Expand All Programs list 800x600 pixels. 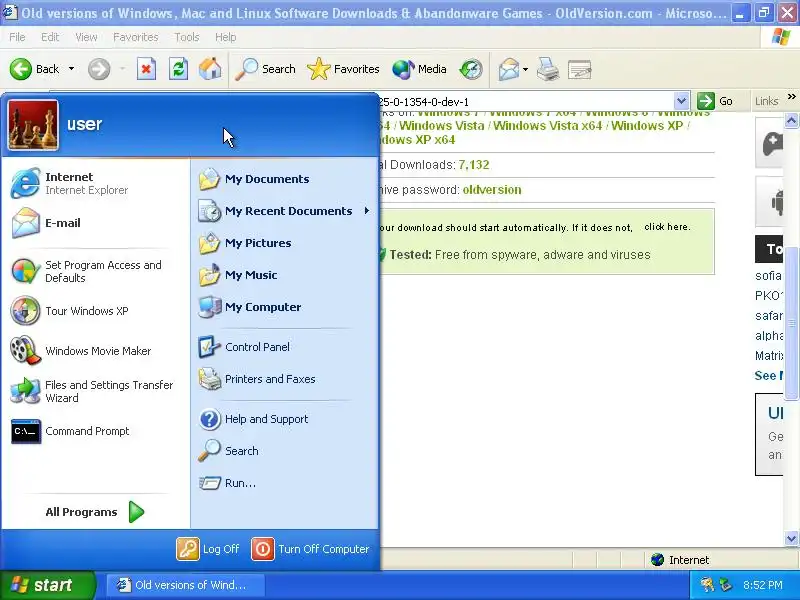click(x=95, y=512)
